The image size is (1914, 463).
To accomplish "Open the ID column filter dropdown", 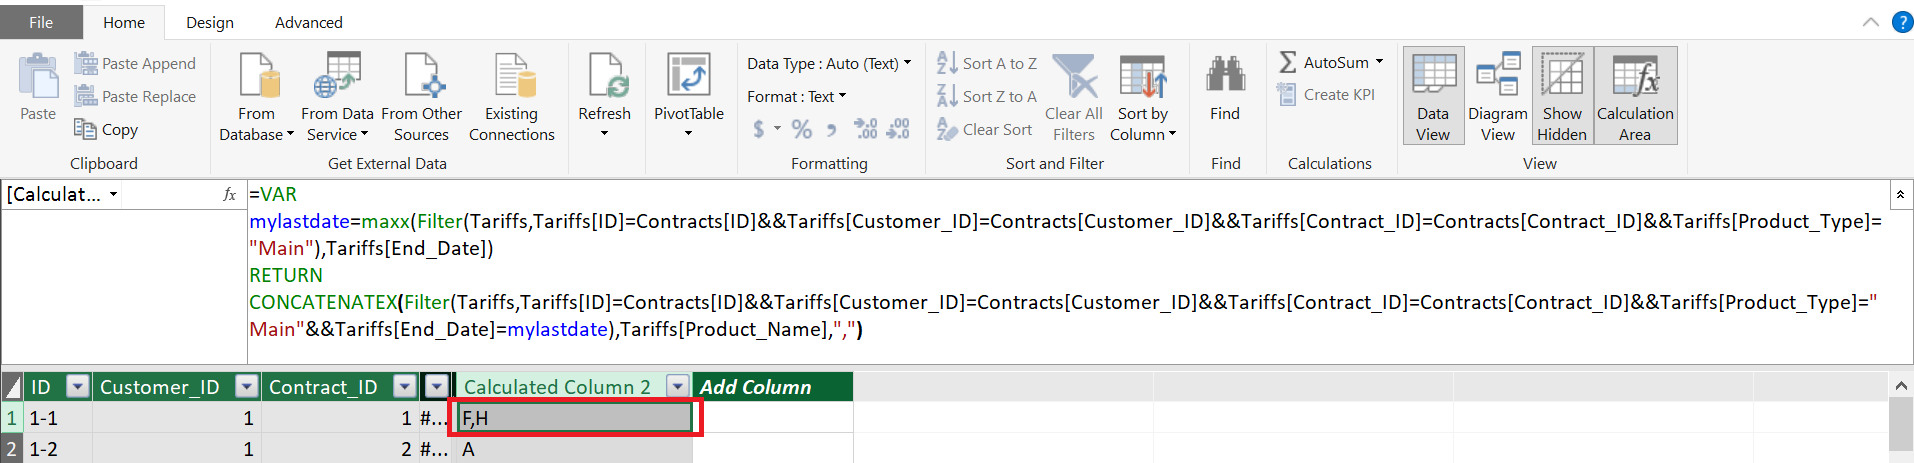I will [x=78, y=387].
